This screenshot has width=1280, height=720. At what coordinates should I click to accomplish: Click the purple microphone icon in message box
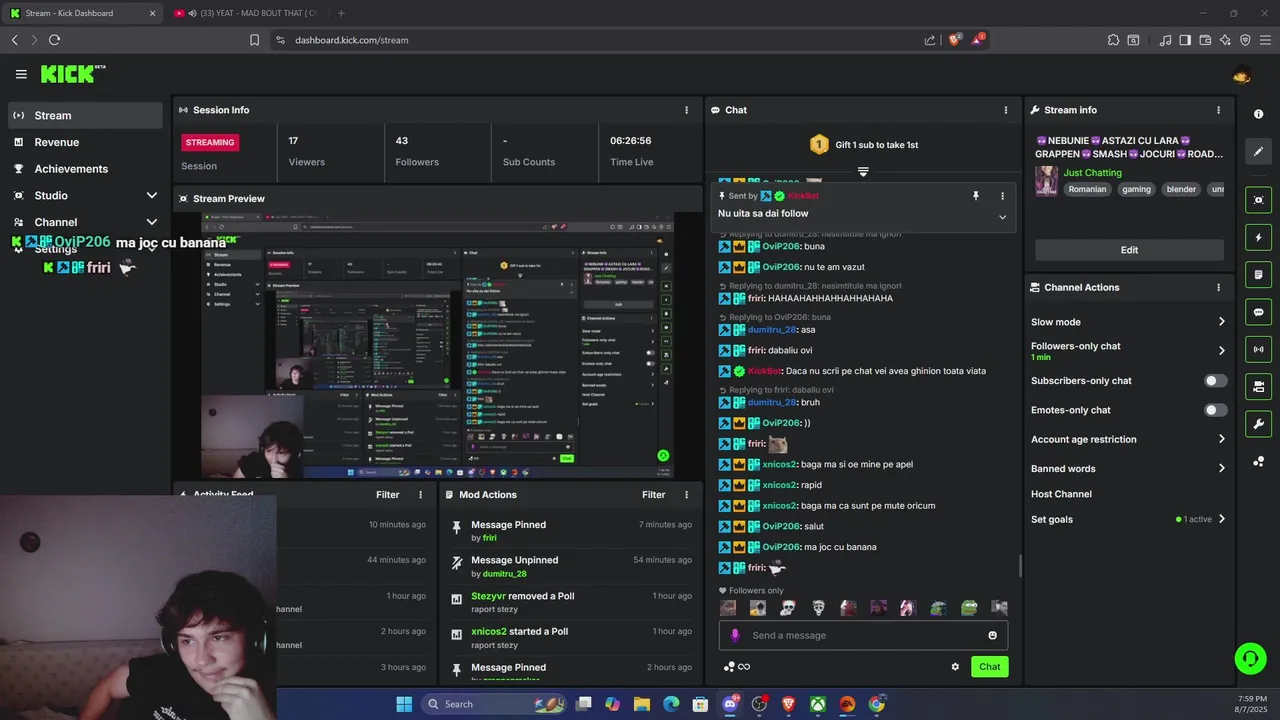pos(735,635)
